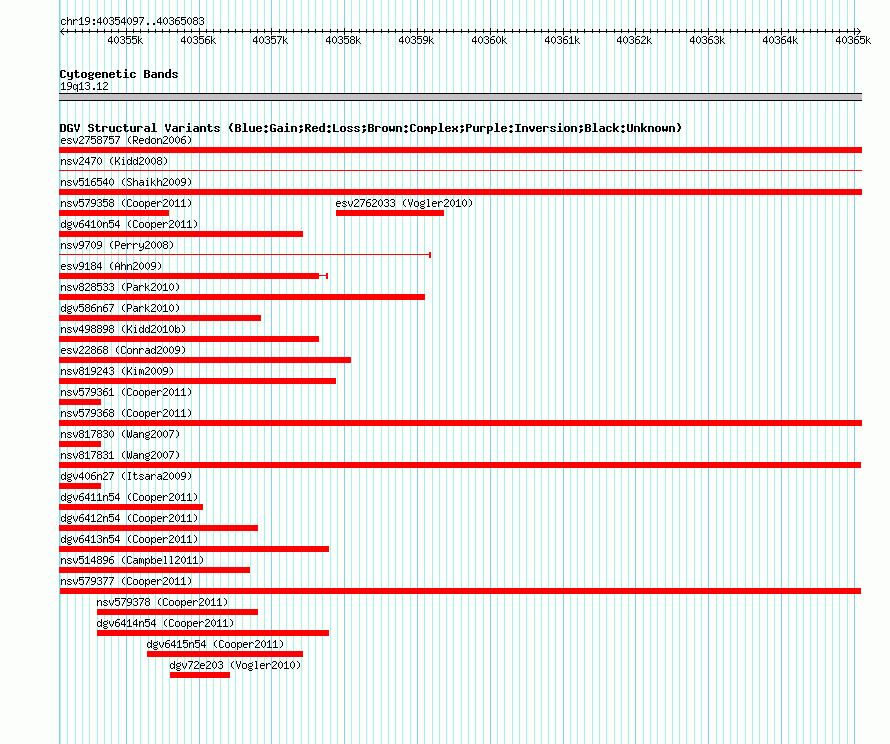Open nsv817830 (Wang2007) variant
890x744 pixels.
[120, 434]
